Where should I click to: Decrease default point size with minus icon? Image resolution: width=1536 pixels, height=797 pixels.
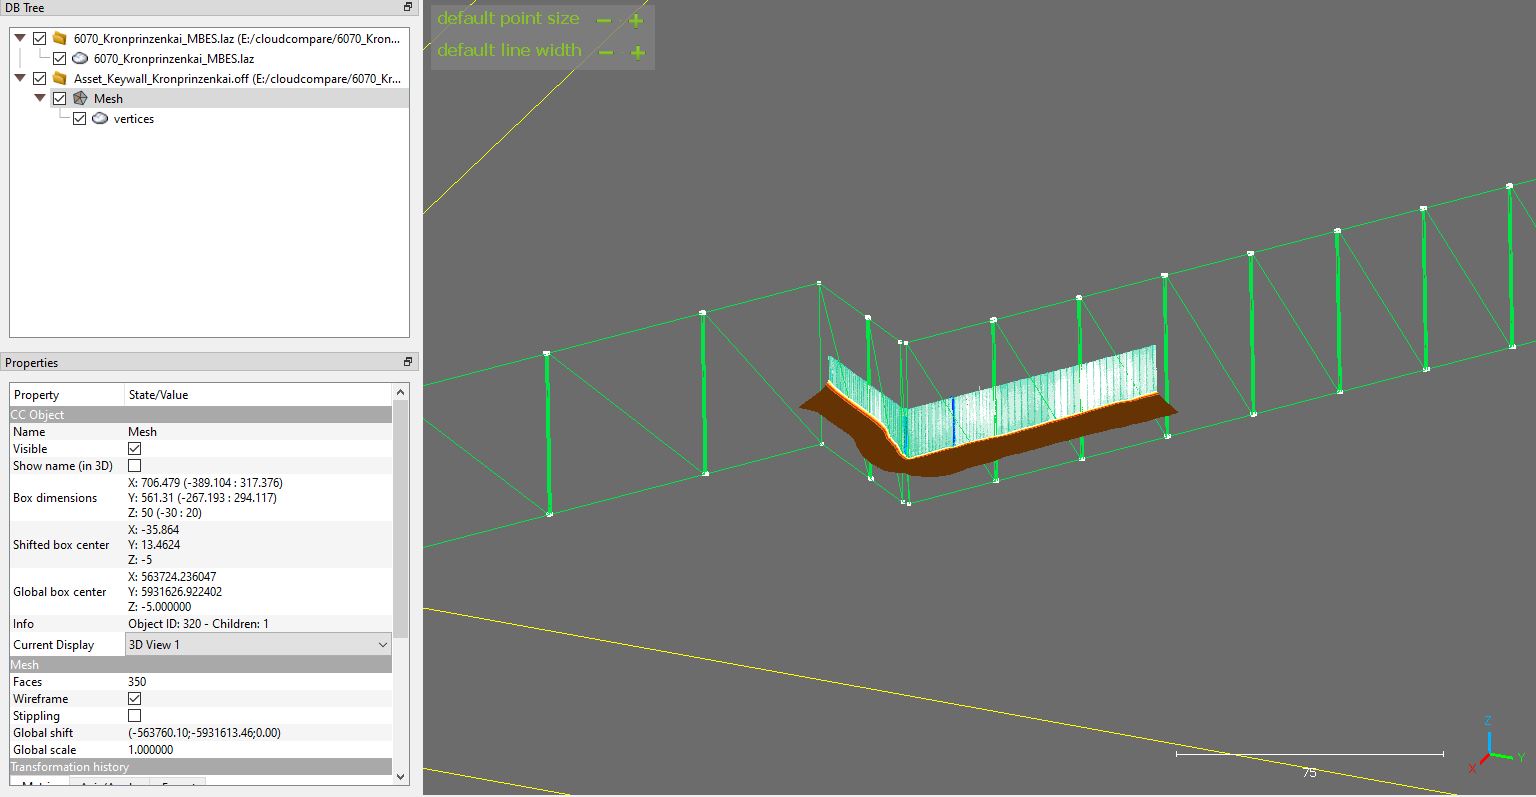click(x=603, y=20)
